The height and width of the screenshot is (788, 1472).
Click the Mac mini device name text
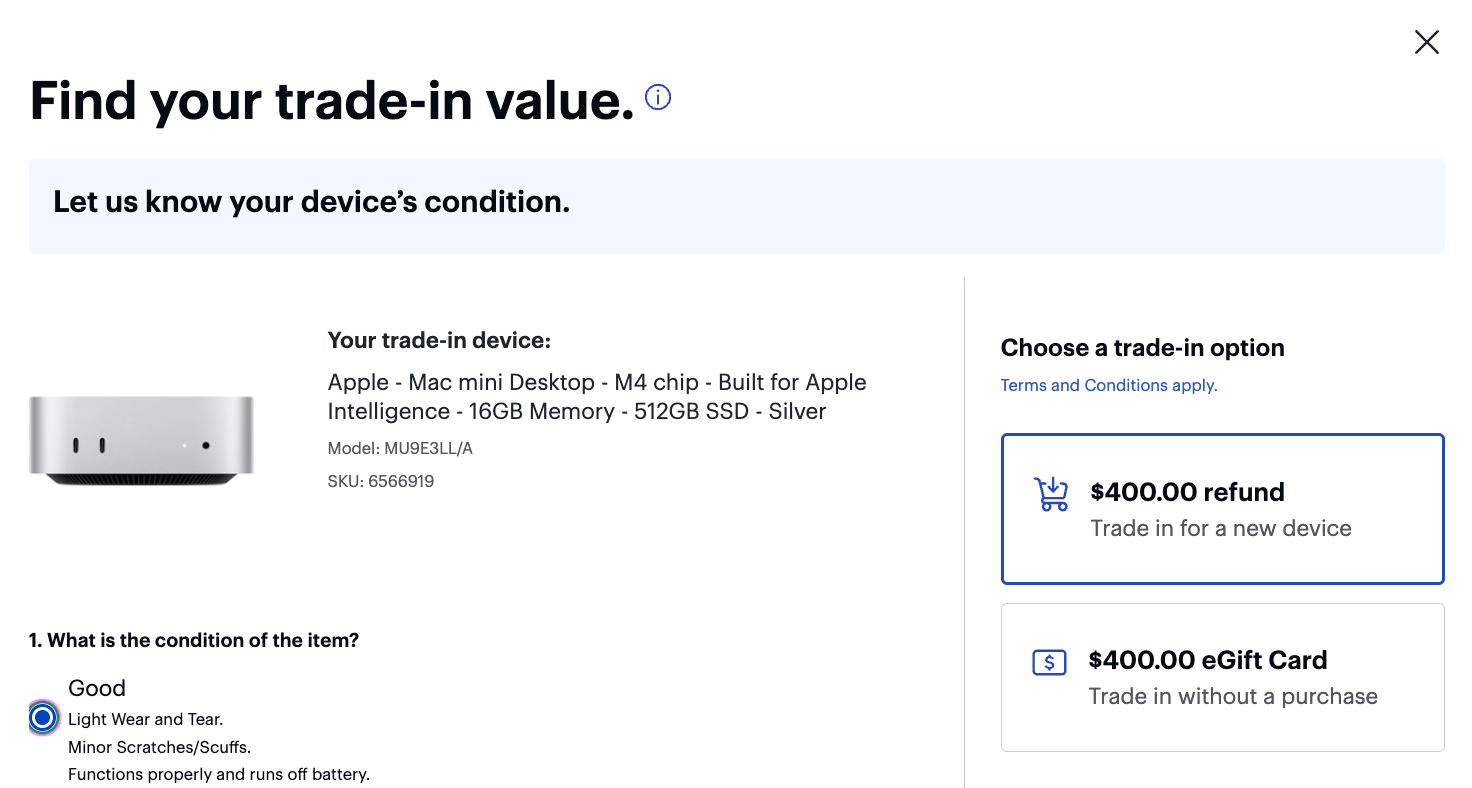[x=597, y=397]
